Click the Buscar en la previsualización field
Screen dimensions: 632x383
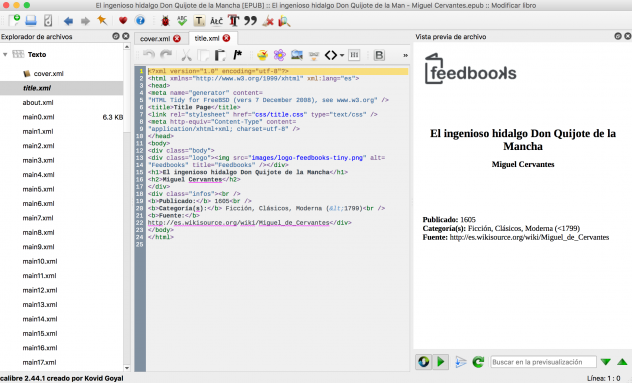coord(543,362)
